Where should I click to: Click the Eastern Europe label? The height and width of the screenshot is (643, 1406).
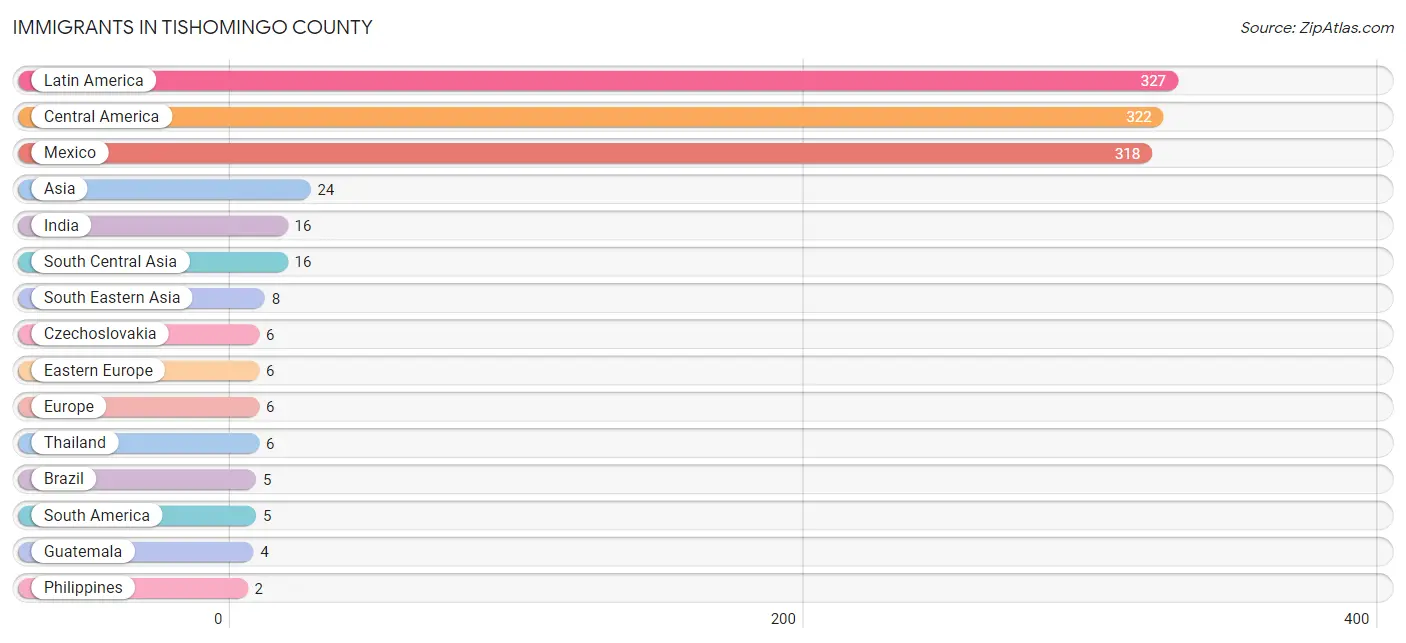point(98,370)
